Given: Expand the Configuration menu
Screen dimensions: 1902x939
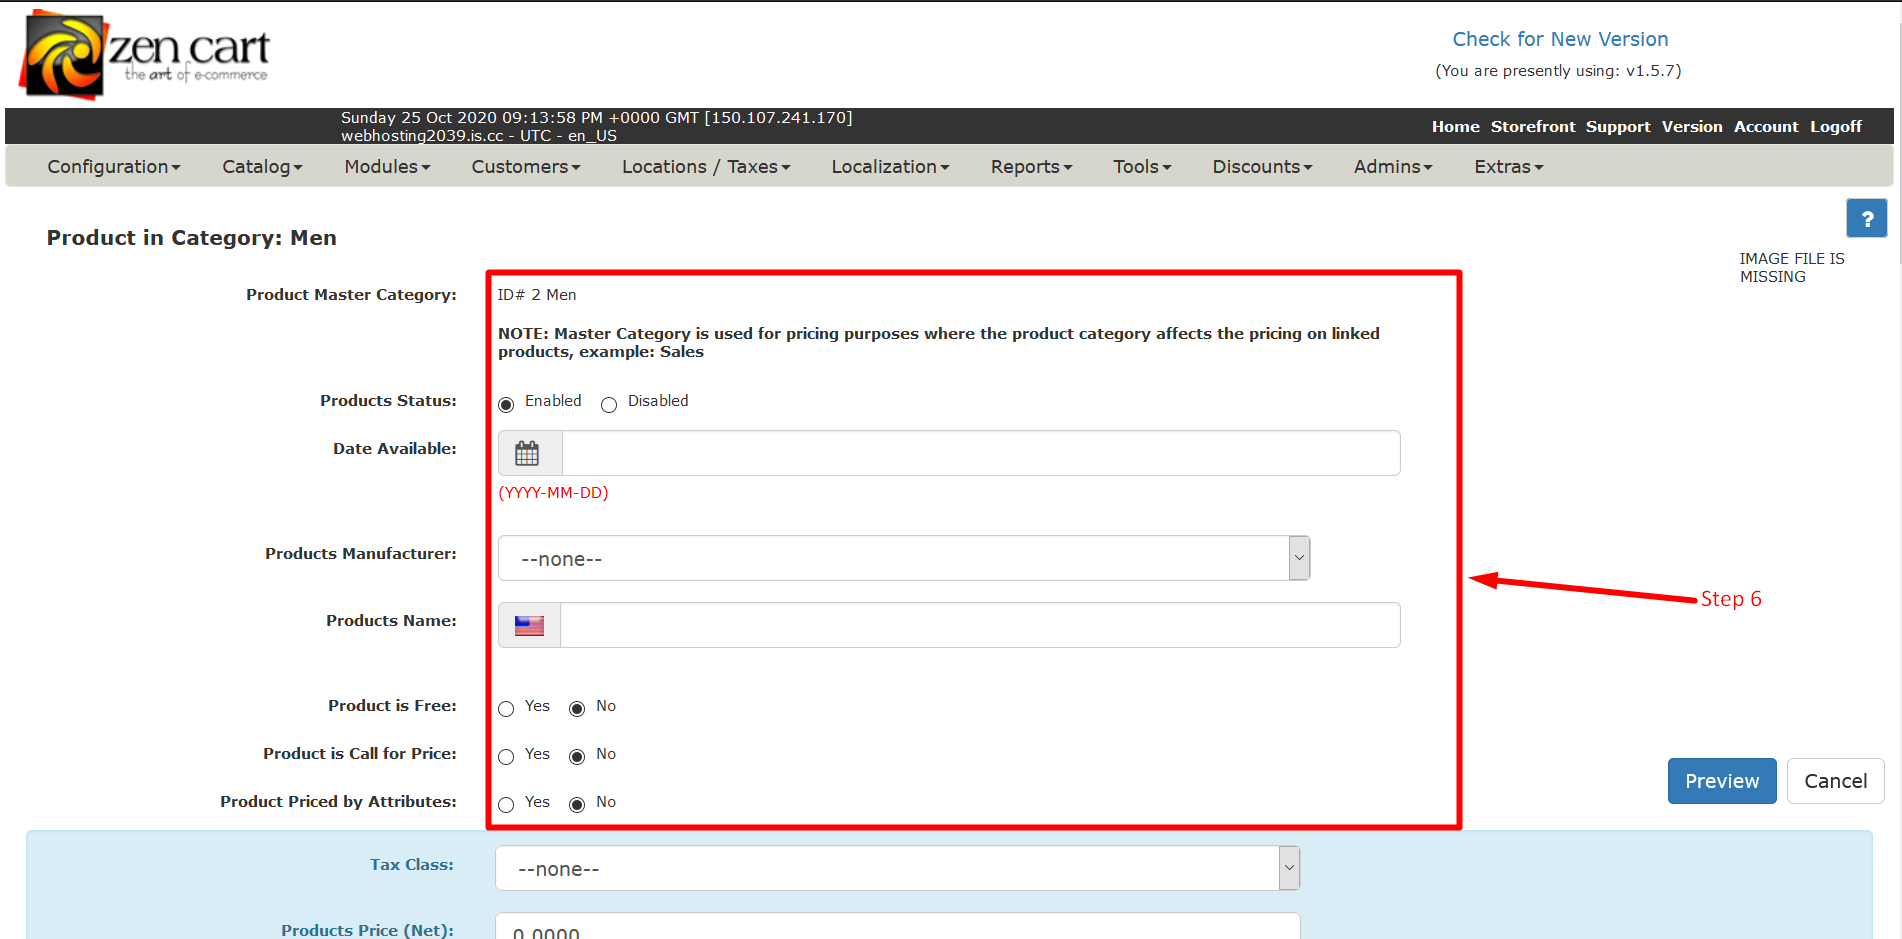Looking at the screenshot, I should pyautogui.click(x=114, y=167).
